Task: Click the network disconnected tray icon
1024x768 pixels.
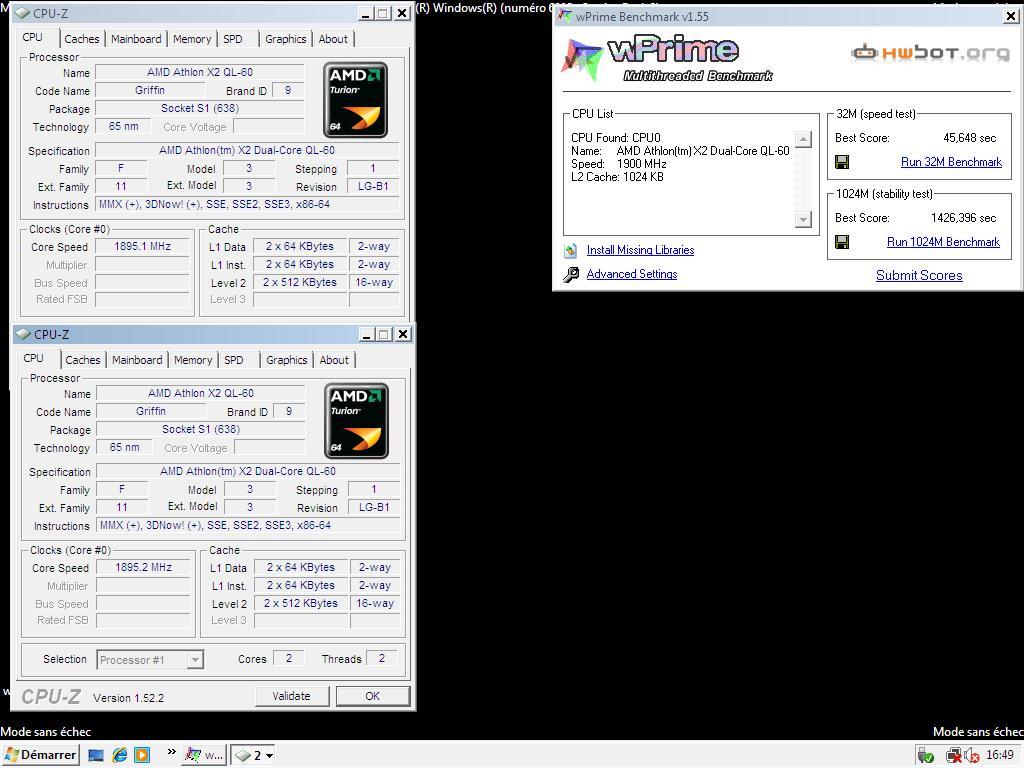Action: pos(954,756)
